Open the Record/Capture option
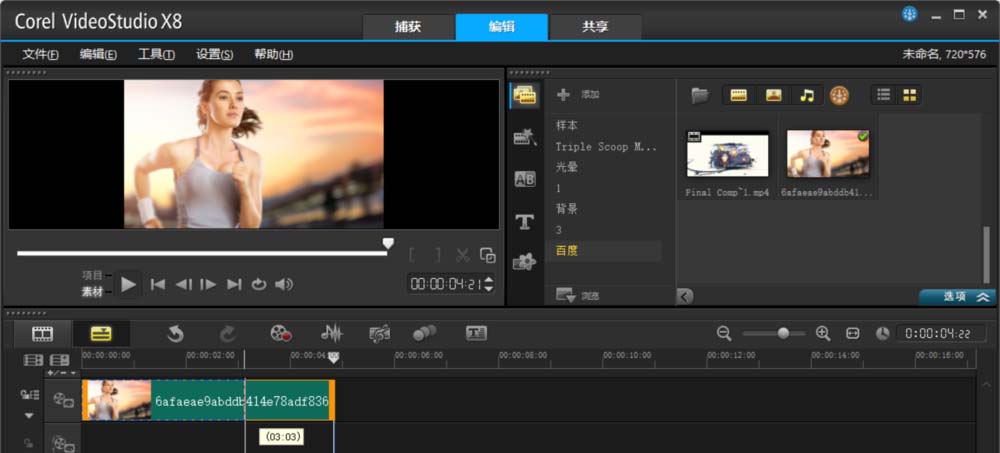Viewport: 1000px width, 453px height. click(281, 333)
